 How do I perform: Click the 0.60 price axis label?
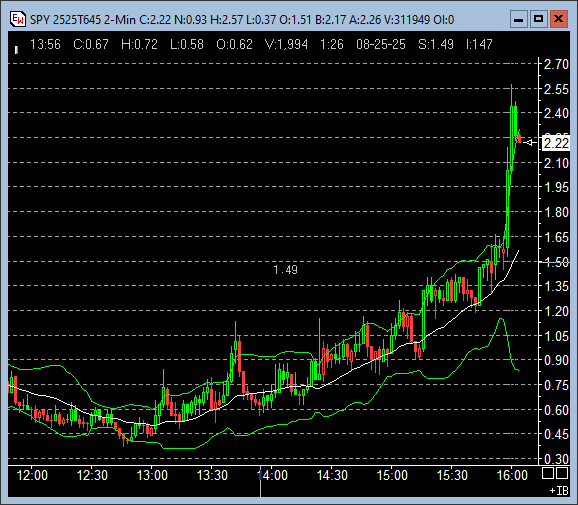coord(556,410)
